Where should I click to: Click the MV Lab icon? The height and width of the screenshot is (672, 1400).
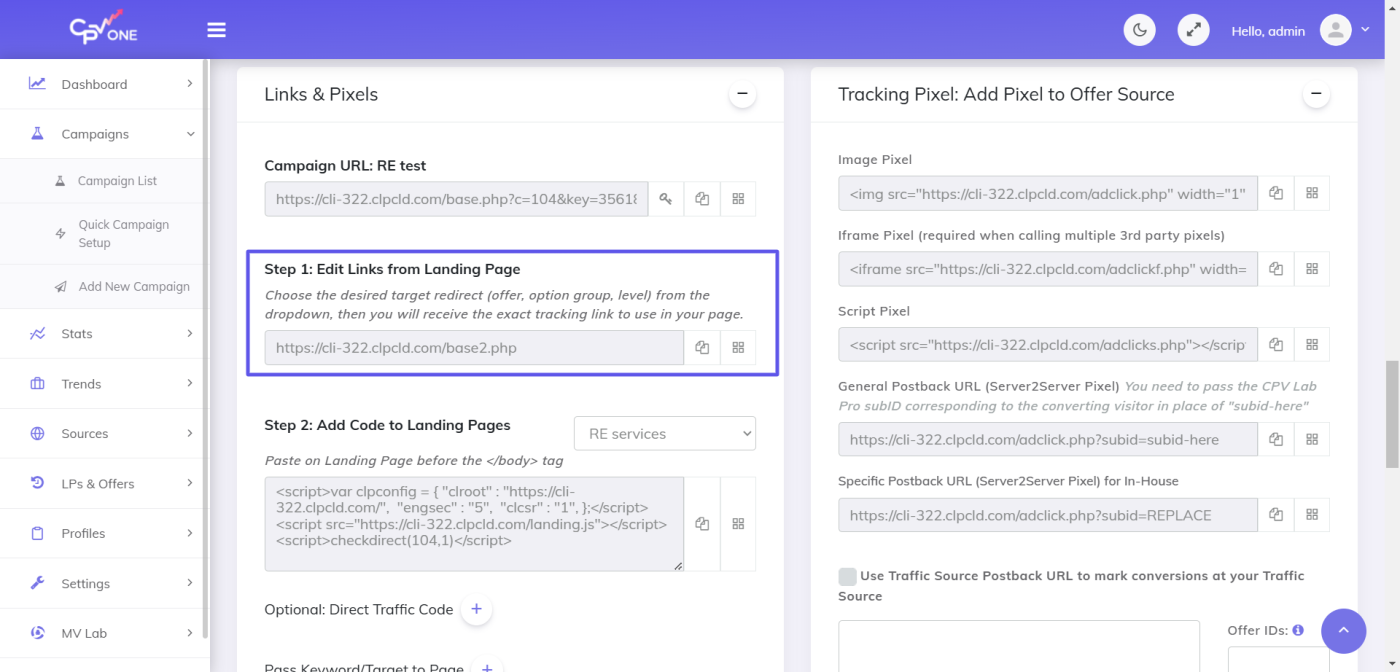(x=37, y=633)
